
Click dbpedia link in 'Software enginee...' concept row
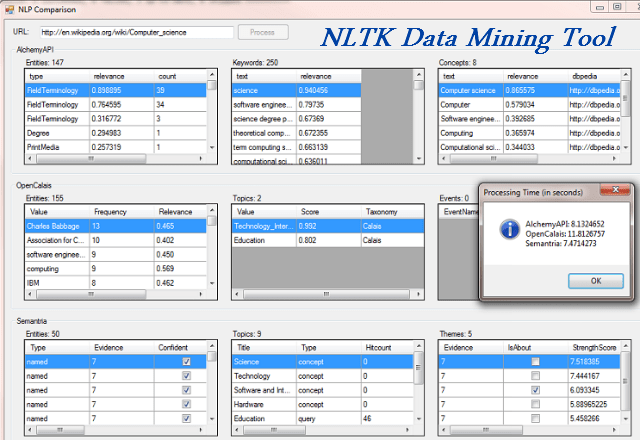pyautogui.click(x=594, y=119)
